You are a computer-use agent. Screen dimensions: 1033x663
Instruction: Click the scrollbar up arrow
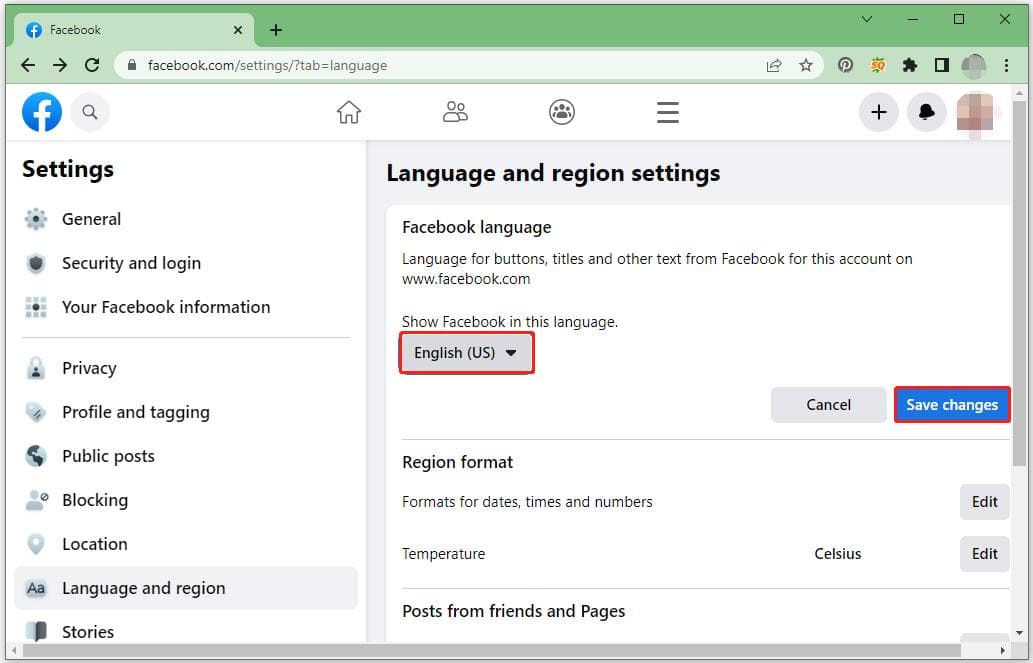tap(1019, 94)
